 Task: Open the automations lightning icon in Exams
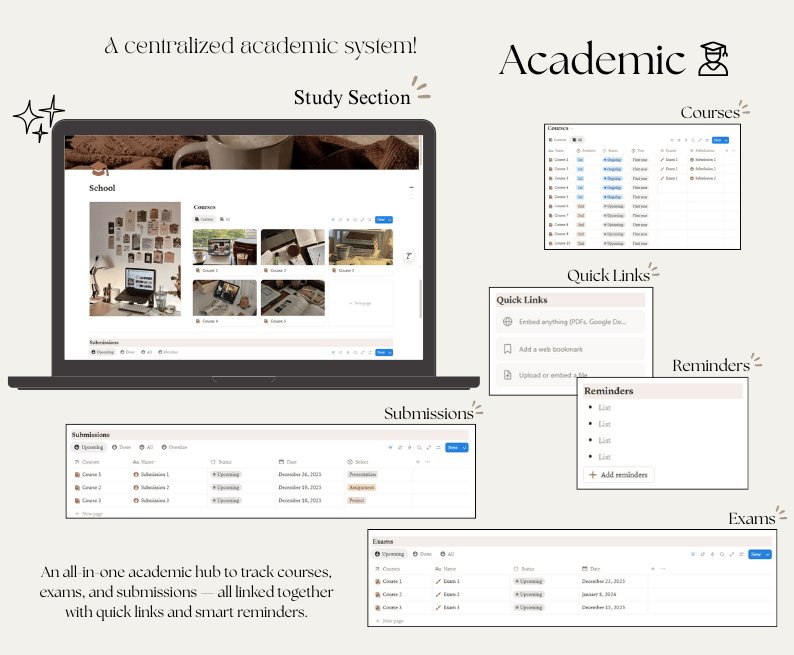(712, 554)
